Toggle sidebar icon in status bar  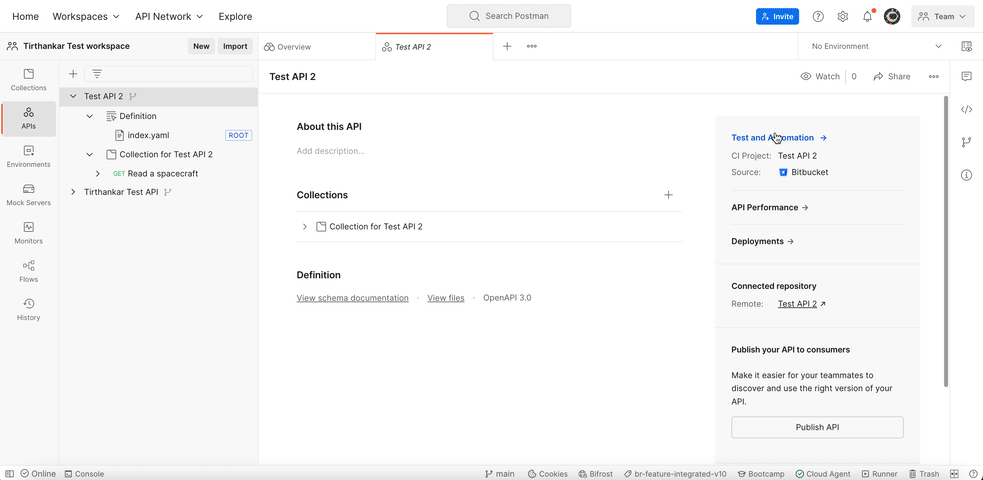click(x=10, y=474)
